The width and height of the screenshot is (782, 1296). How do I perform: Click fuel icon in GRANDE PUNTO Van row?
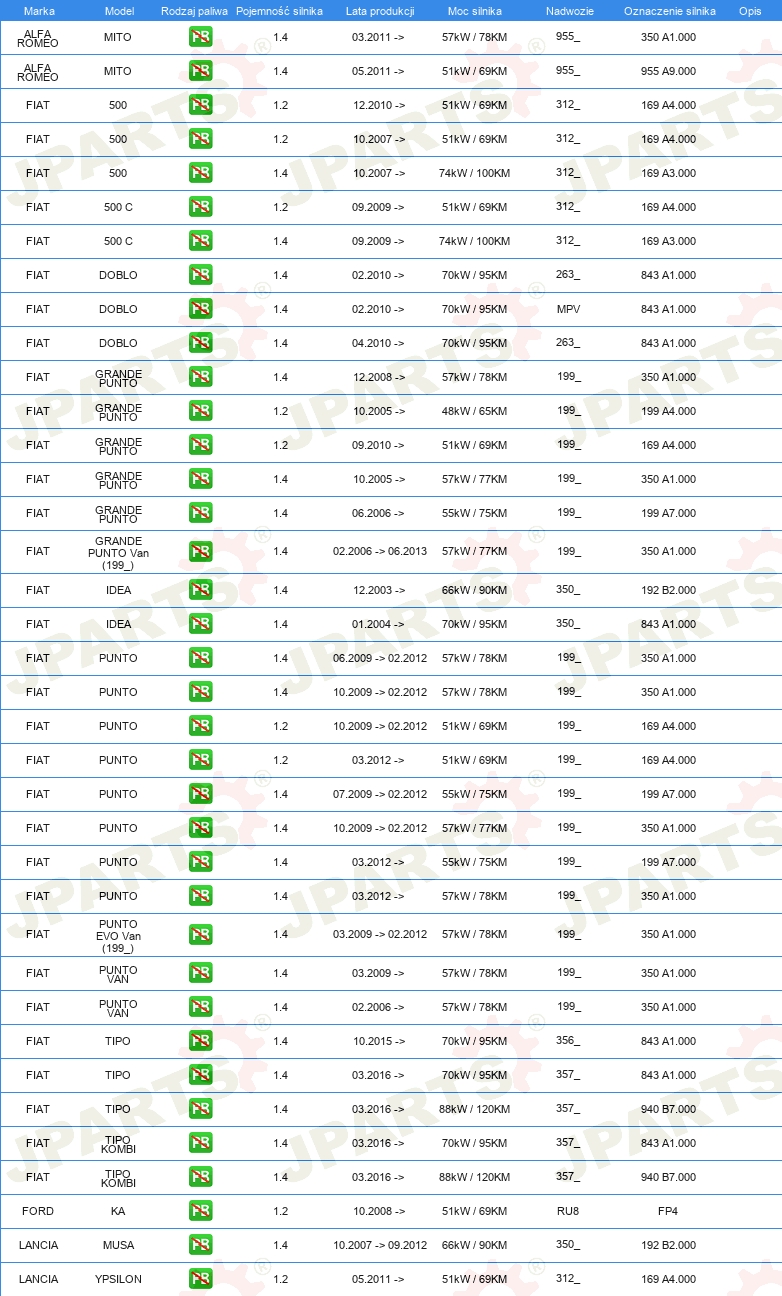click(200, 551)
